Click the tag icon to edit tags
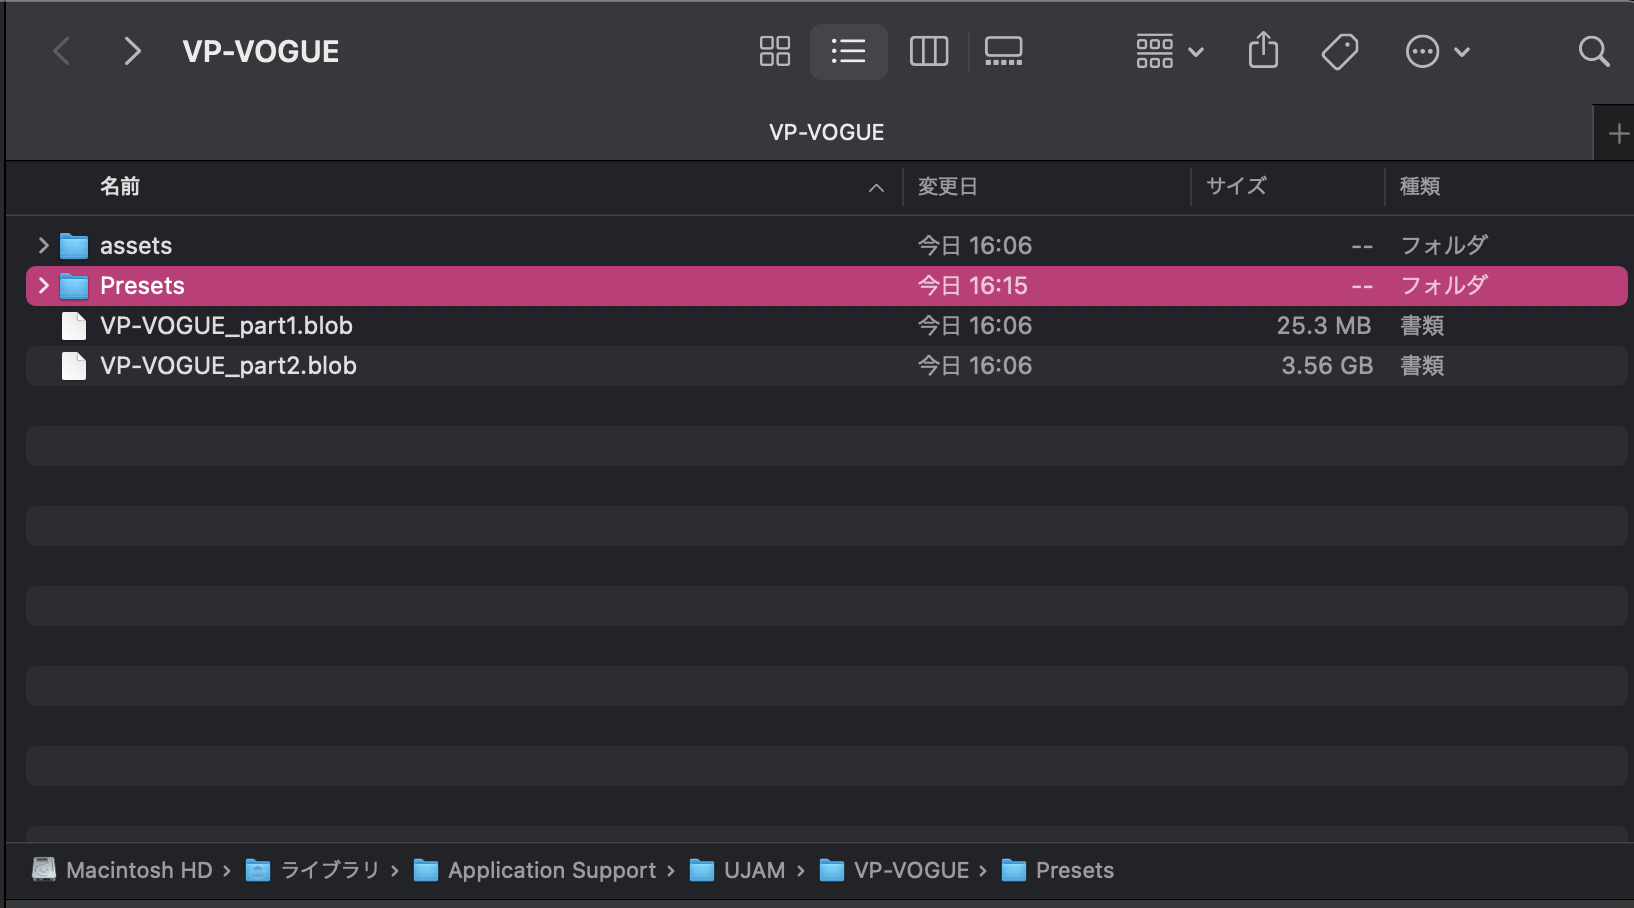Image resolution: width=1634 pixels, height=908 pixels. (1339, 51)
